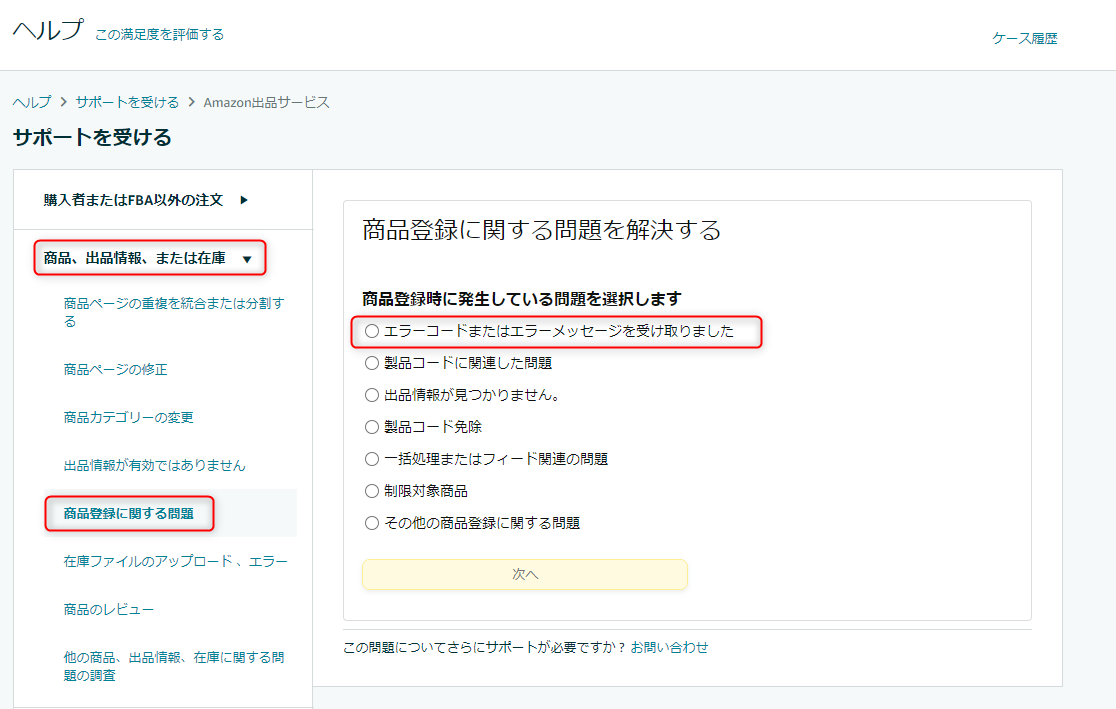Select エラーコードまたはエラーメッセージを受け取りました radio button
The image size is (1116, 709).
[371, 331]
